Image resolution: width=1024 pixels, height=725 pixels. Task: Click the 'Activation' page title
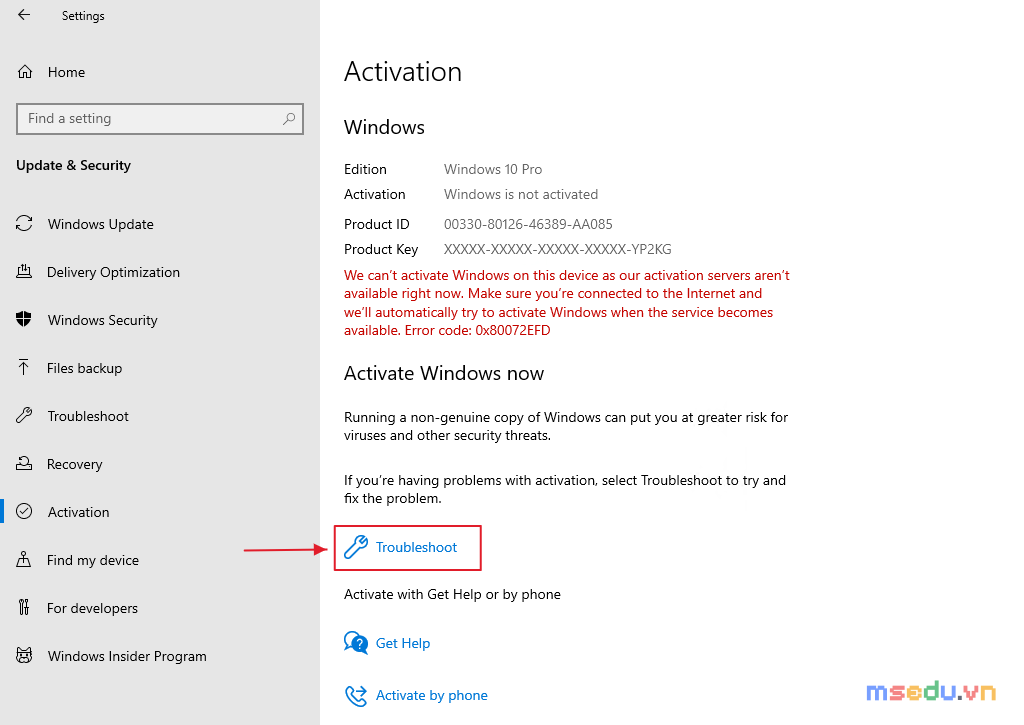coord(402,71)
